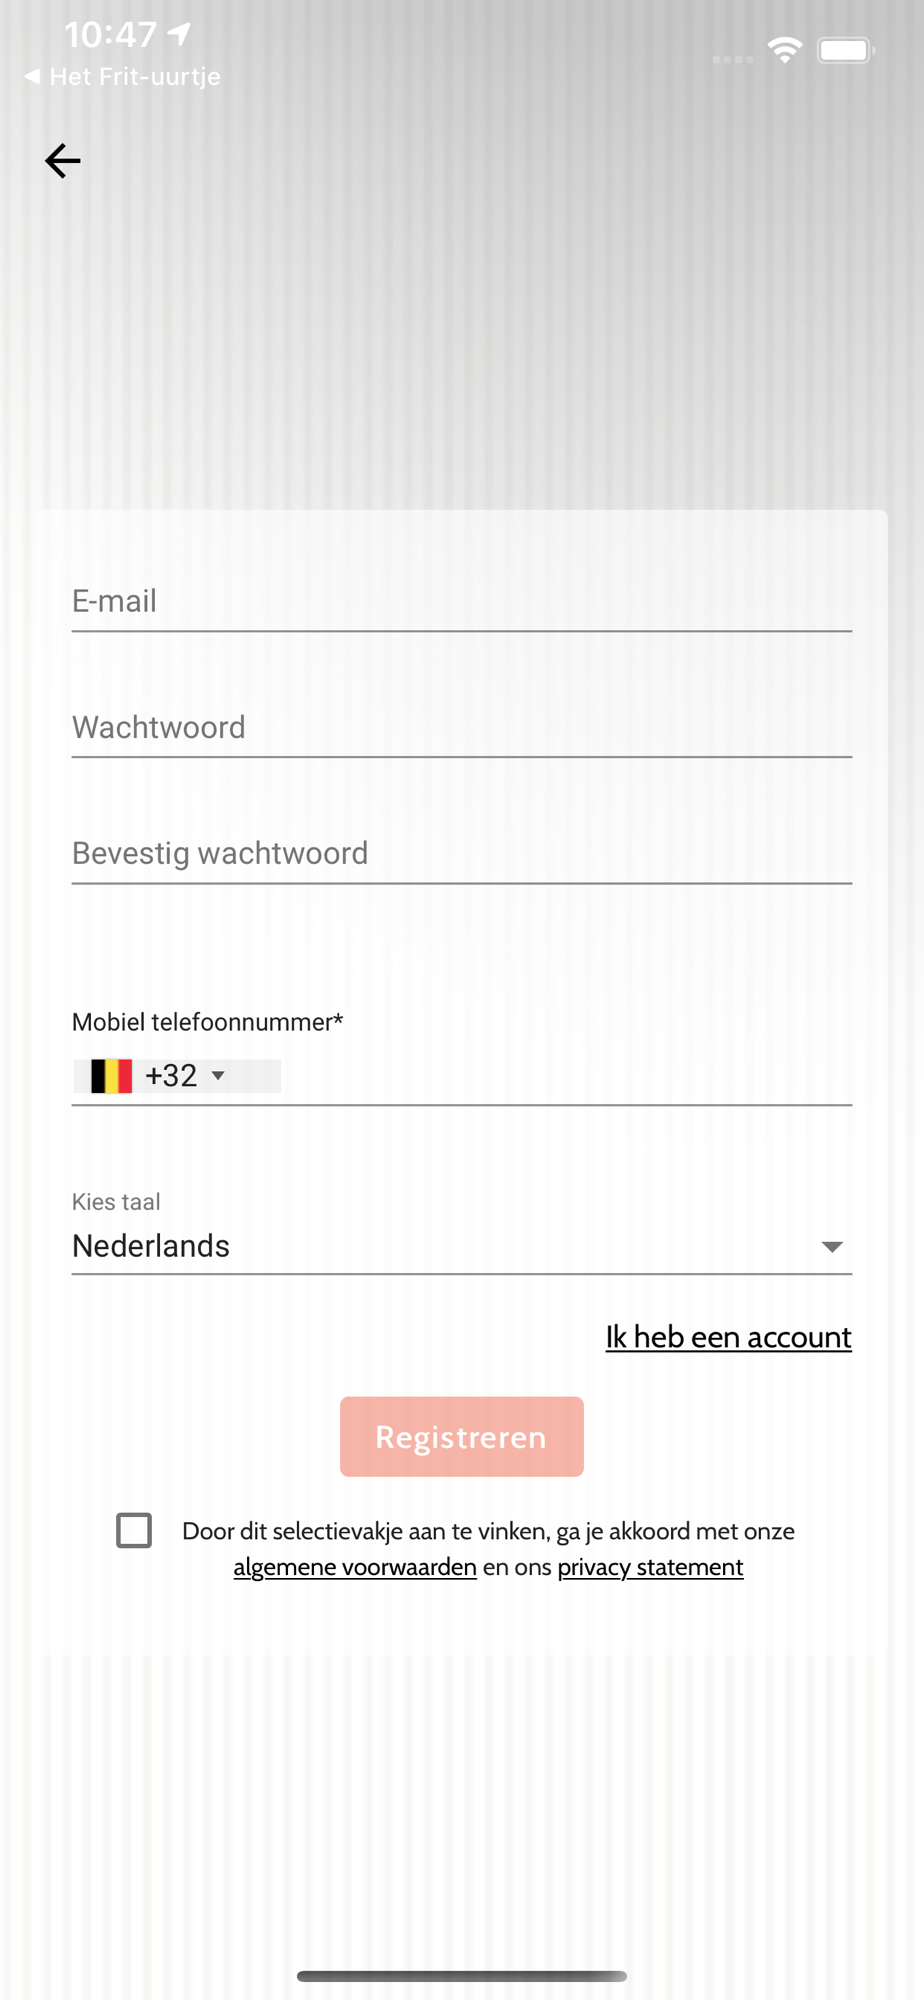Tap the Belgian flag icon
Viewport: 924px width, 2000px height.
coord(111,1076)
